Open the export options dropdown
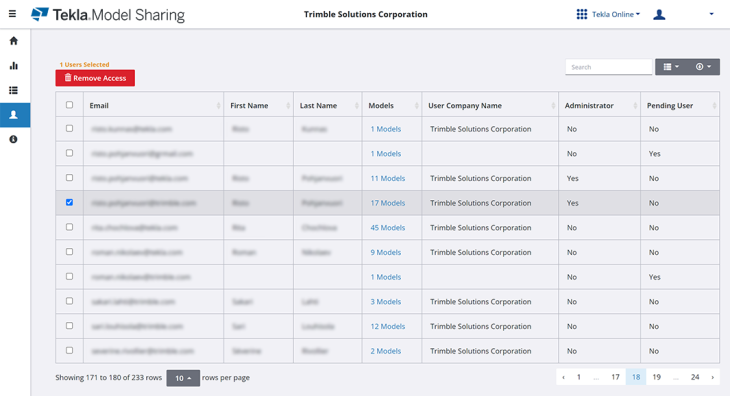The height and width of the screenshot is (396, 730). (703, 67)
